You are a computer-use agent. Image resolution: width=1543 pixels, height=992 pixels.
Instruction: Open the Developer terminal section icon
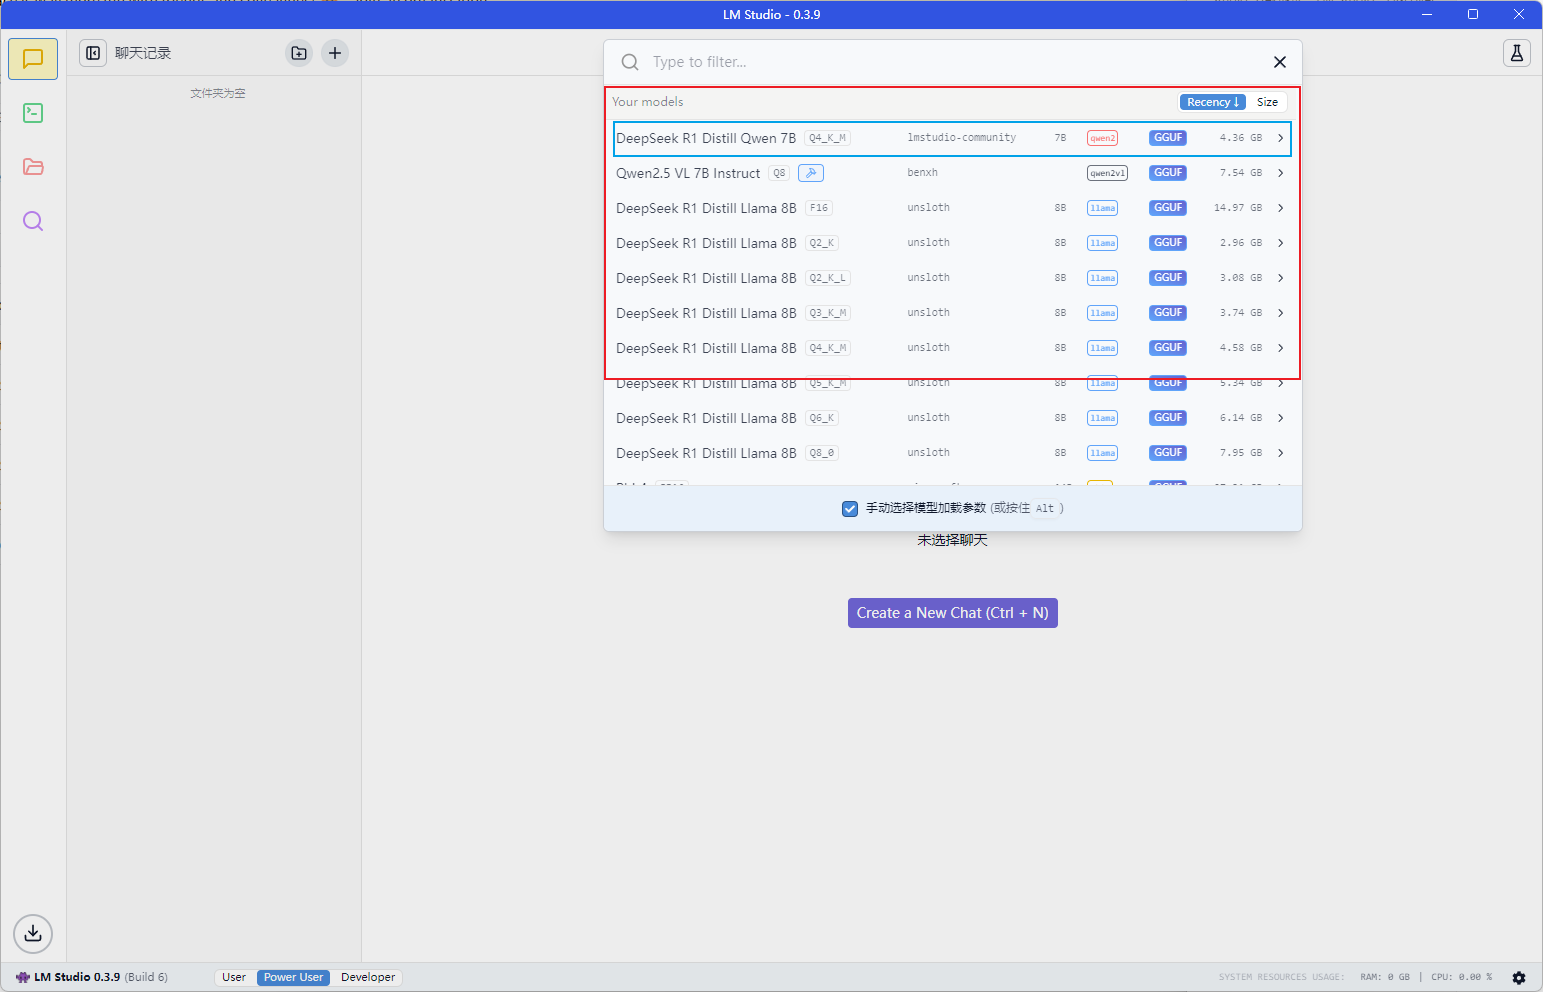[33, 113]
